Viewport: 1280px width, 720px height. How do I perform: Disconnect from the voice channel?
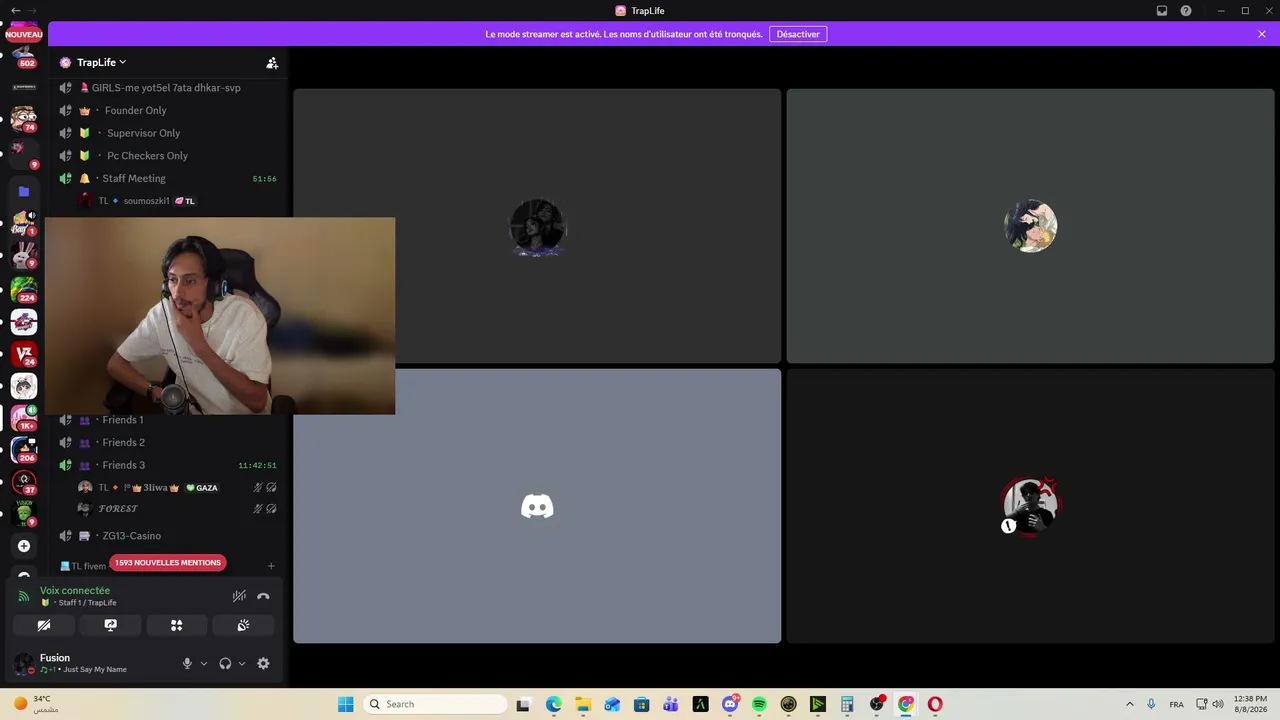point(263,596)
